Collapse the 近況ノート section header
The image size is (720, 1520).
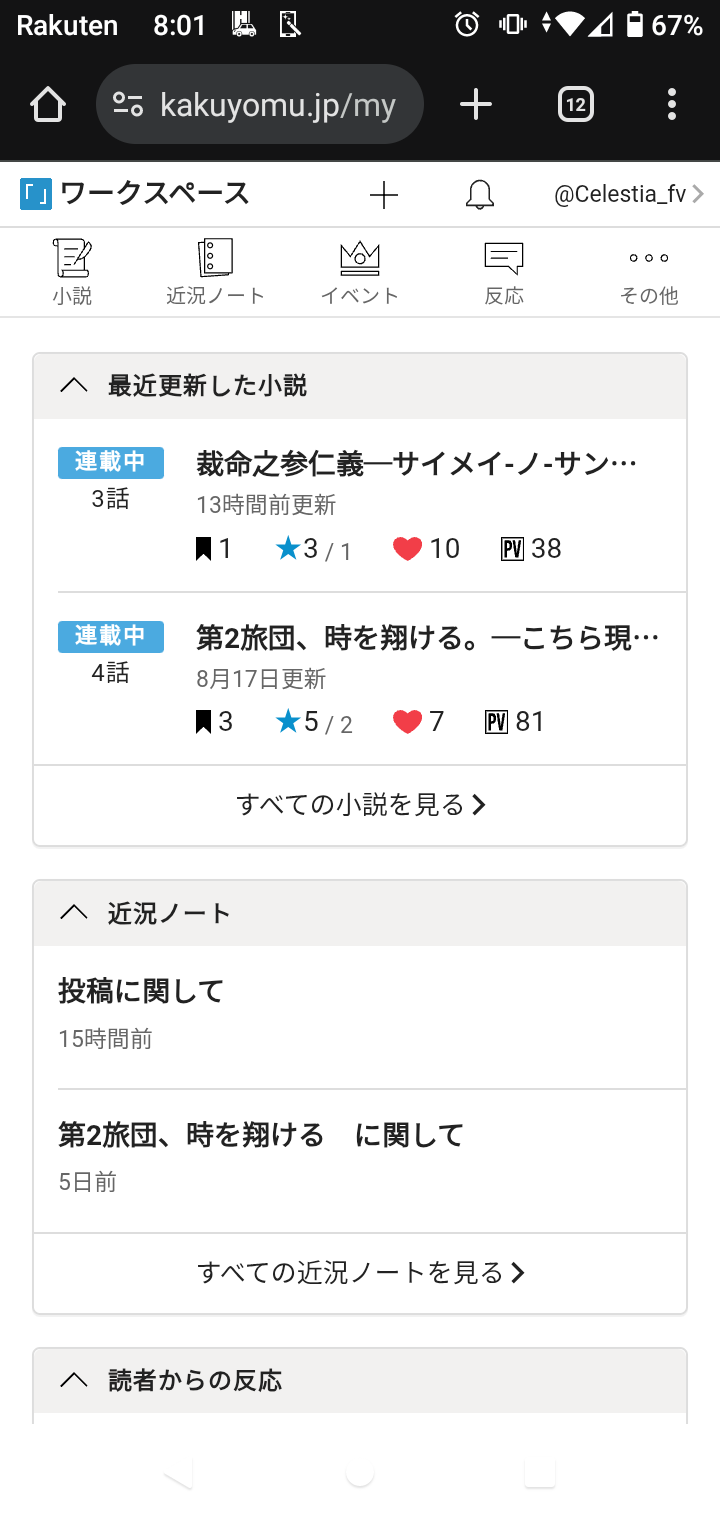pos(74,913)
